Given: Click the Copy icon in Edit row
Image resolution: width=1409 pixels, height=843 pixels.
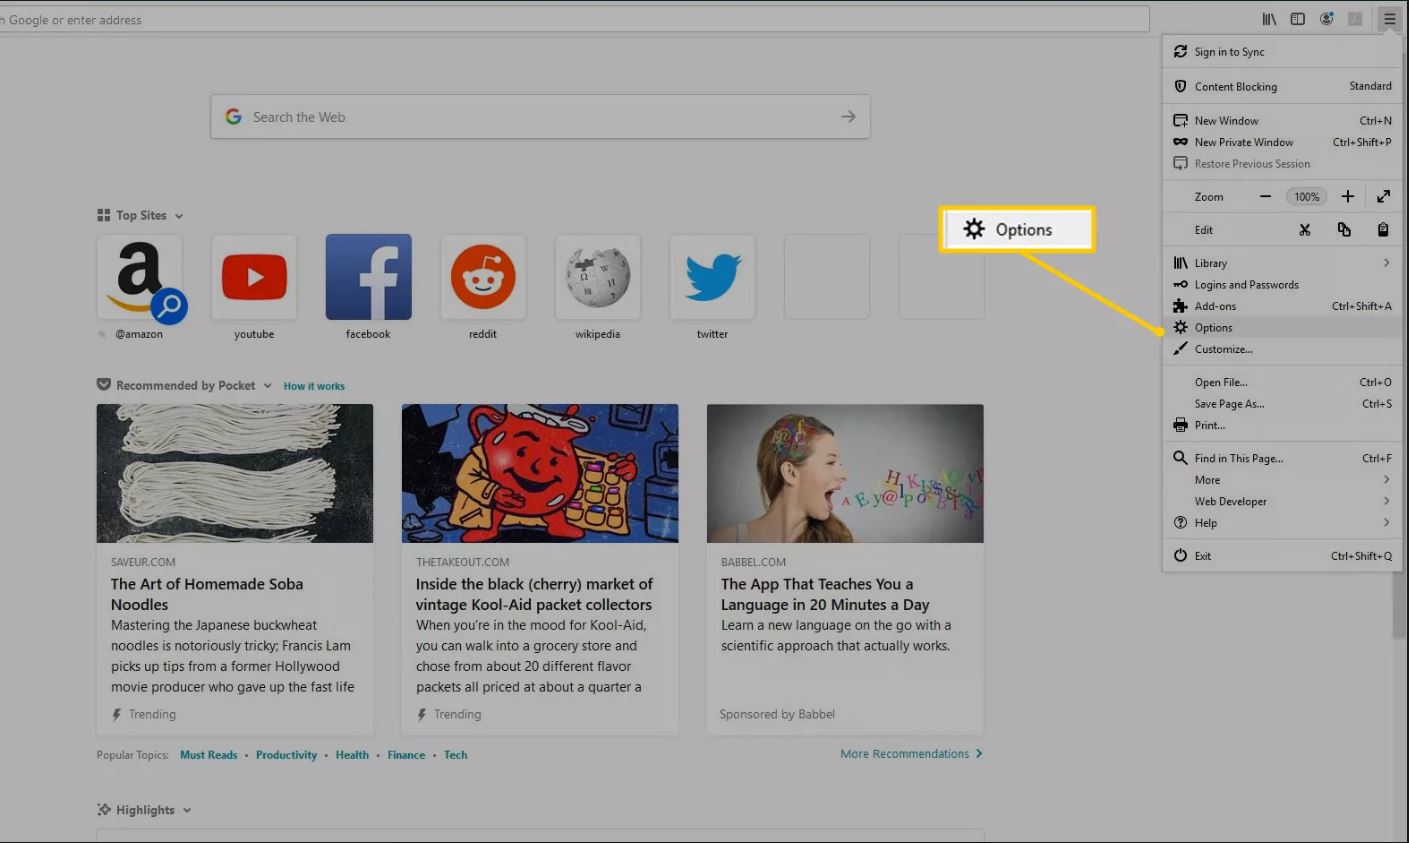Looking at the screenshot, I should [x=1344, y=230].
